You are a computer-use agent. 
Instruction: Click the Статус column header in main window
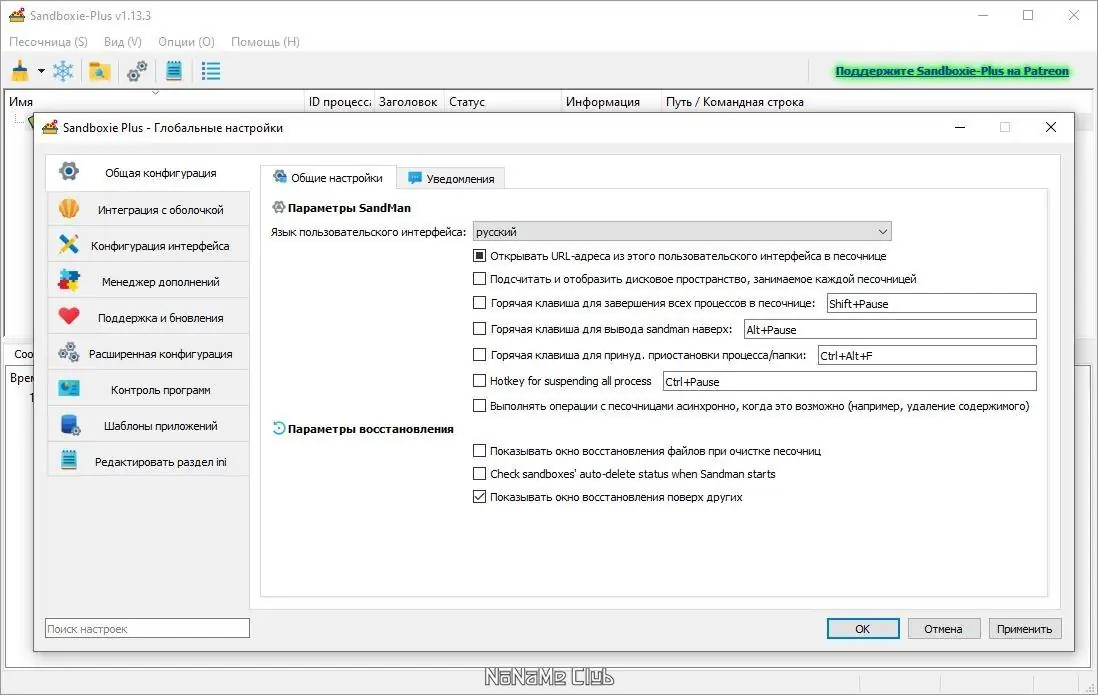coord(503,102)
